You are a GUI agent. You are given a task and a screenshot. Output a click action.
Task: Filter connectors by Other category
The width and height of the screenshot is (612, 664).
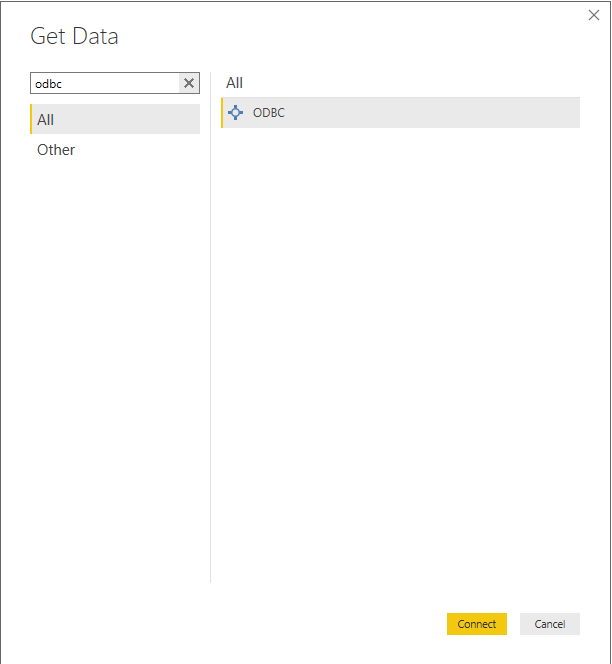click(56, 150)
